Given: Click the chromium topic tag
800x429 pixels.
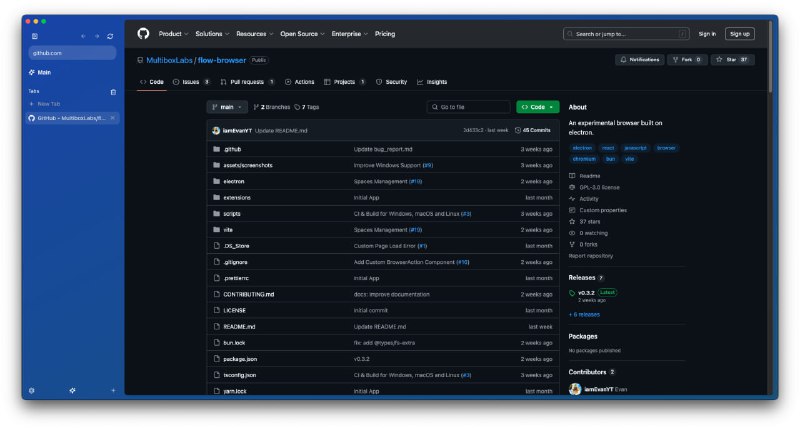Looking at the screenshot, I should (x=584, y=159).
